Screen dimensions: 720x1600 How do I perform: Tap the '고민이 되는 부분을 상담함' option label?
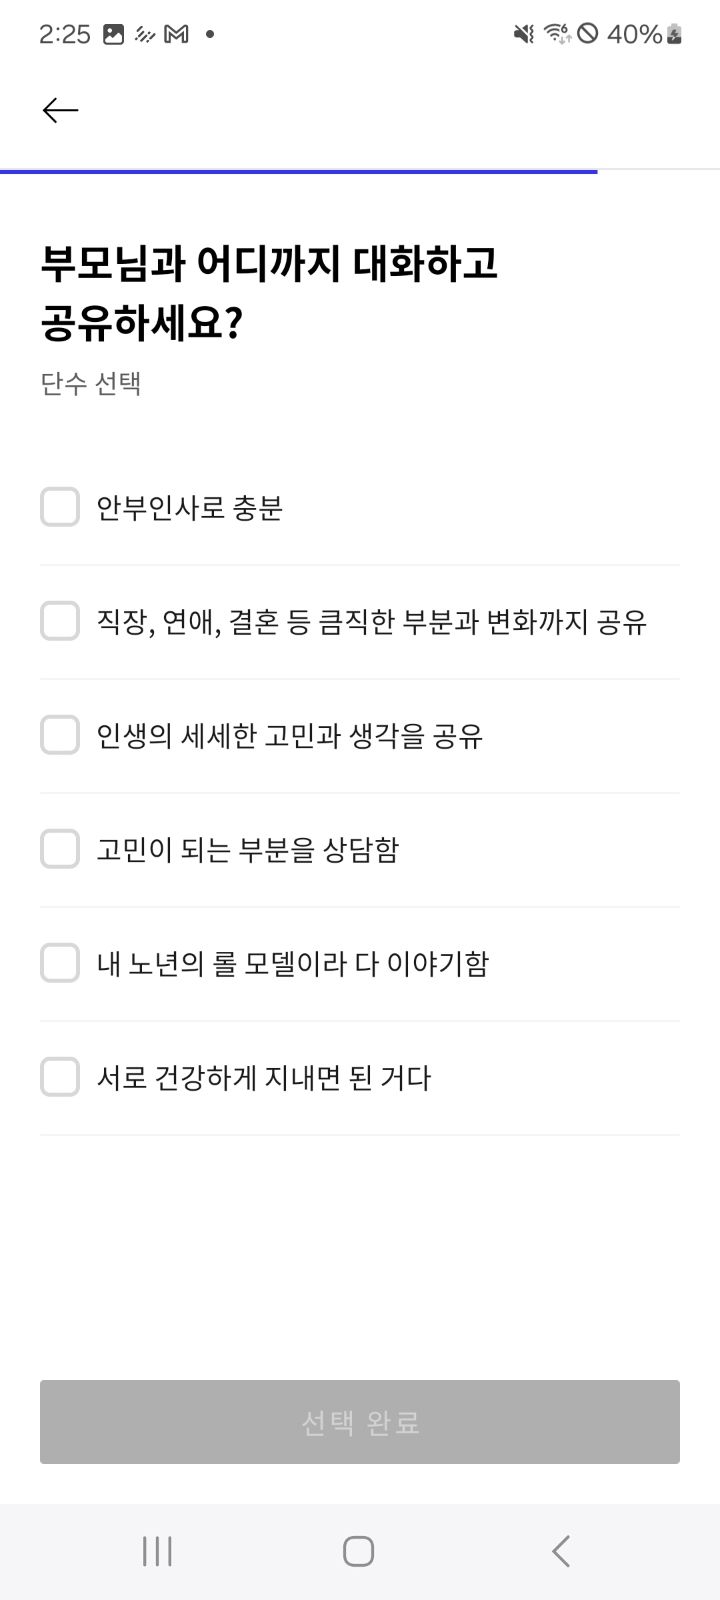coord(247,849)
